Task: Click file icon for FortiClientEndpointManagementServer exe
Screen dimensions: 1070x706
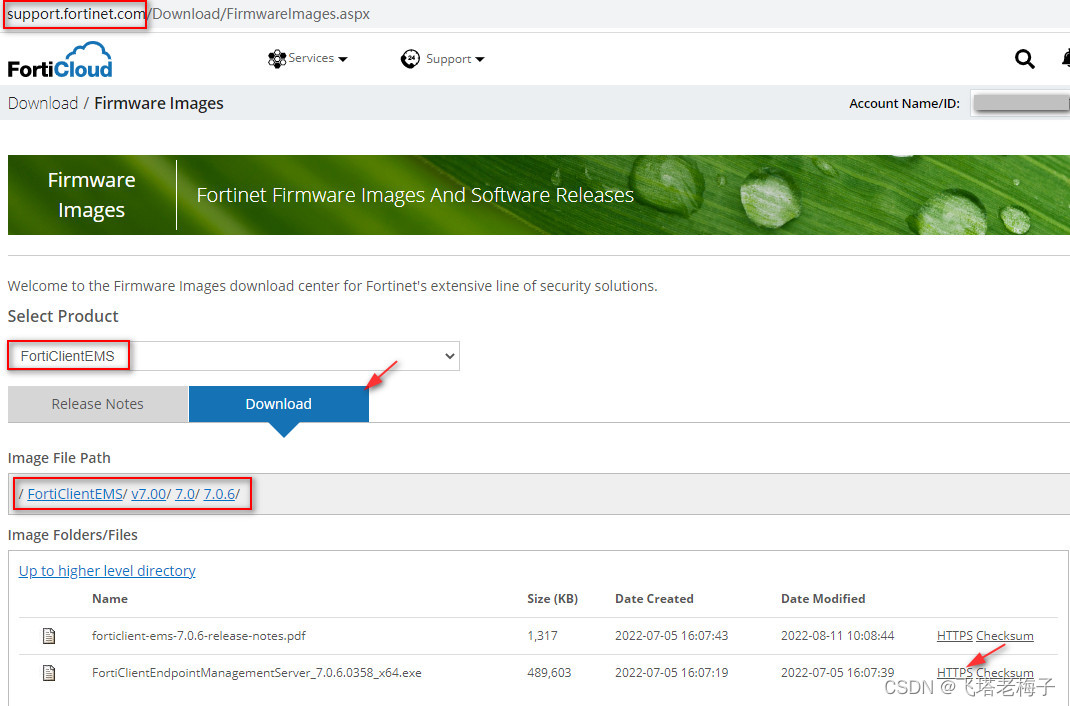Action: pyautogui.click(x=49, y=673)
